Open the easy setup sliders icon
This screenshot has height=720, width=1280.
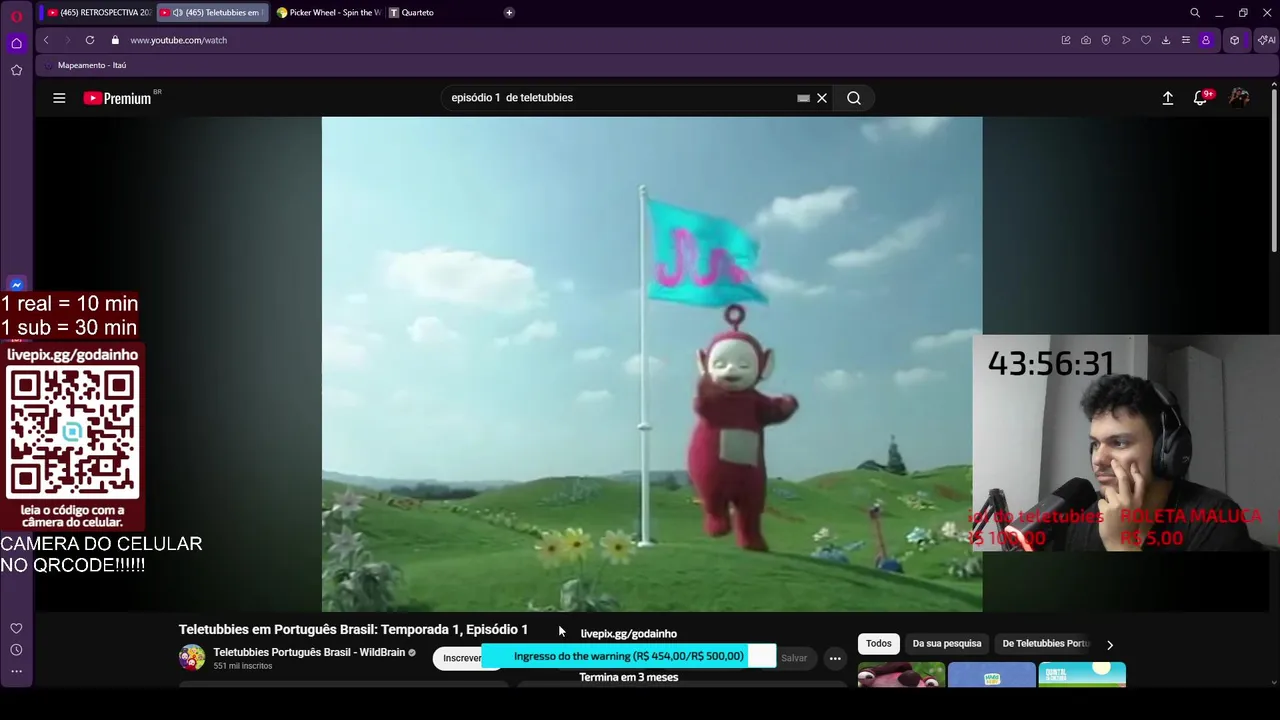[1186, 40]
